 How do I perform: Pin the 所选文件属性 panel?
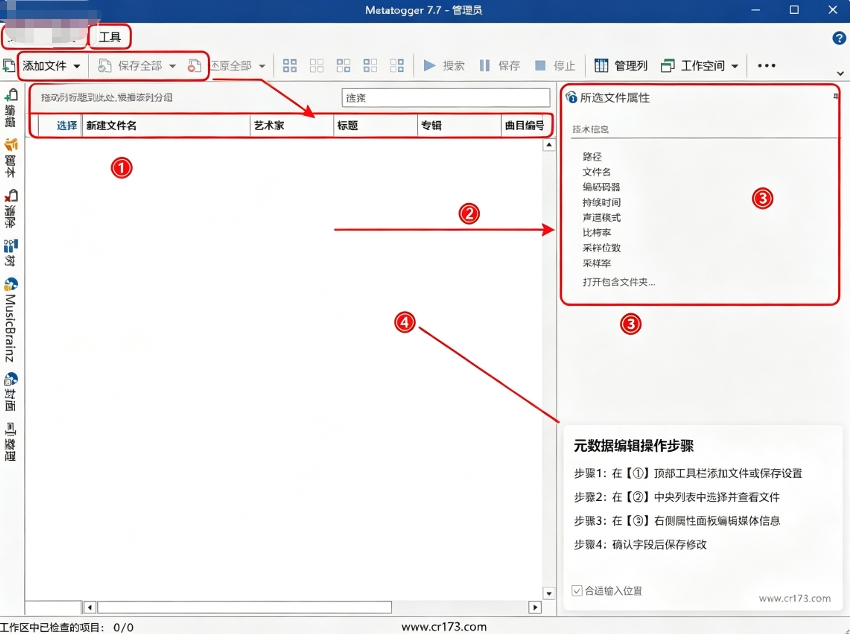pos(836,96)
